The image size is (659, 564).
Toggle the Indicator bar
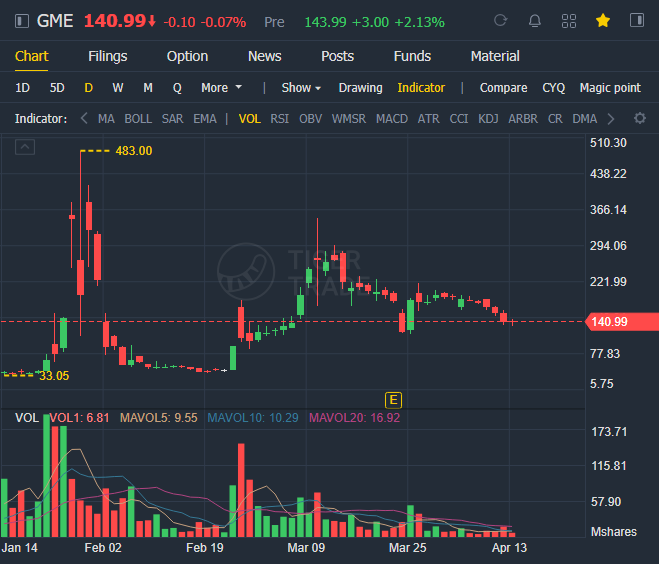click(421, 88)
